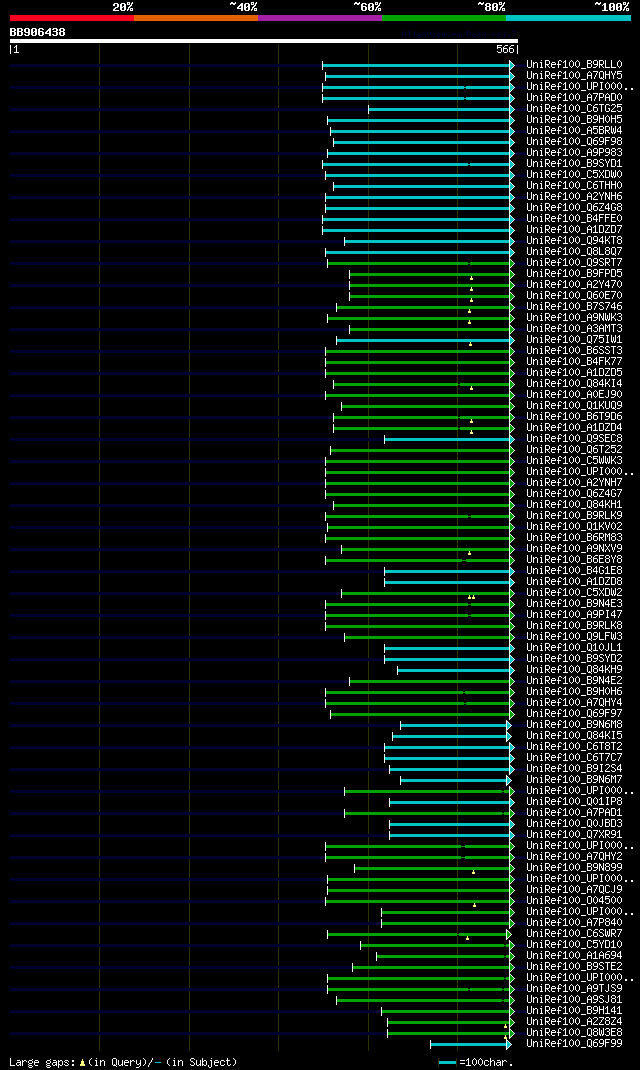Click label UniRef100_A2YNH6
The image size is (640, 1070).
click(x=574, y=197)
